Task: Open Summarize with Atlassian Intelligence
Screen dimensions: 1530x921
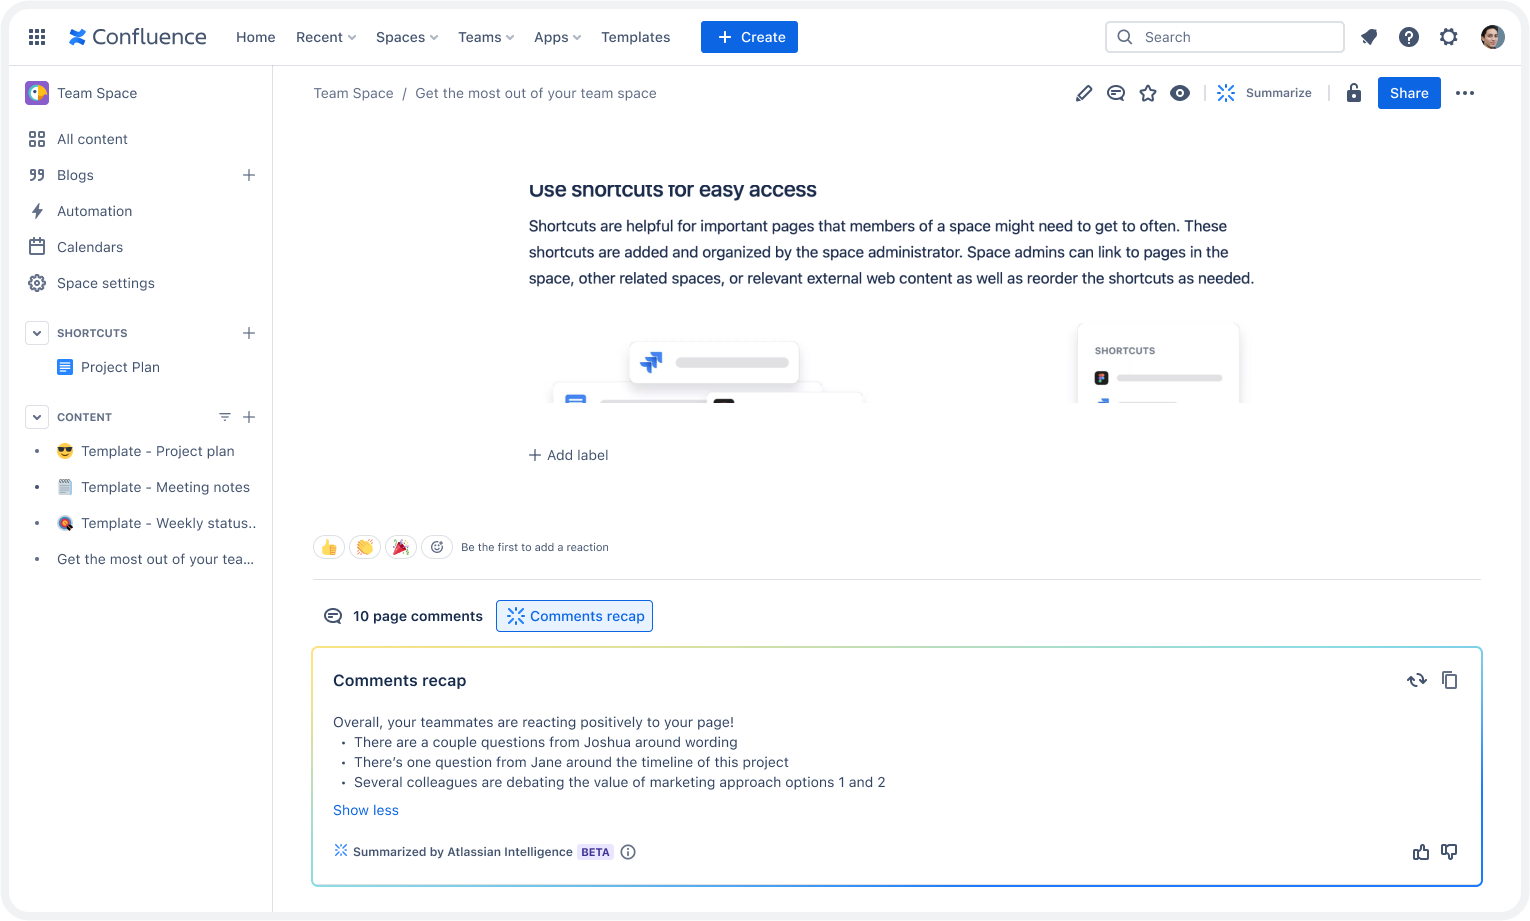Action: [1264, 92]
